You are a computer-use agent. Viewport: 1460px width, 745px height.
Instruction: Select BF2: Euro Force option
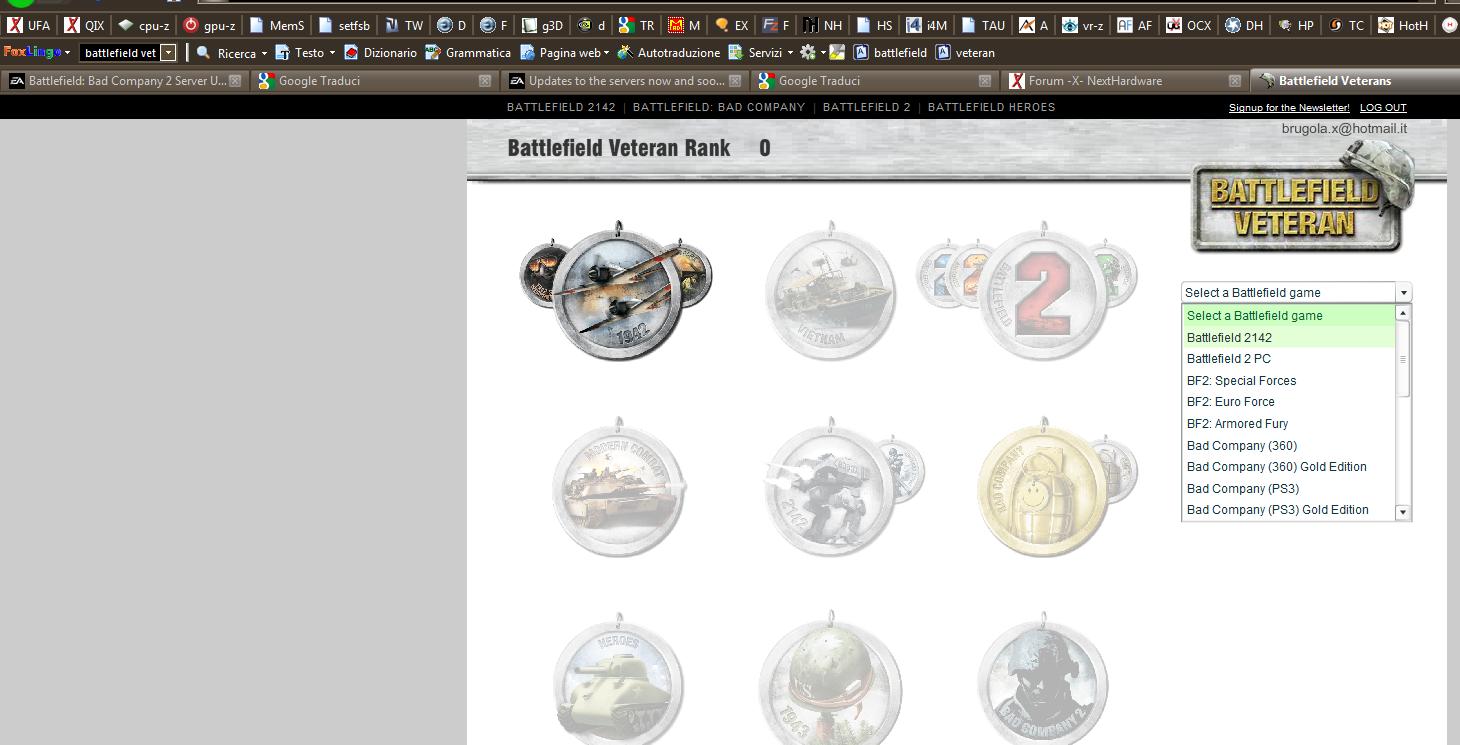(1288, 402)
